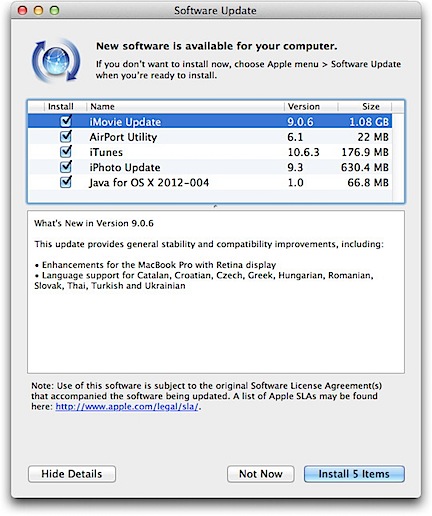432x516 pixels.
Task: Click the Software Update globe icon
Action: click(56, 61)
